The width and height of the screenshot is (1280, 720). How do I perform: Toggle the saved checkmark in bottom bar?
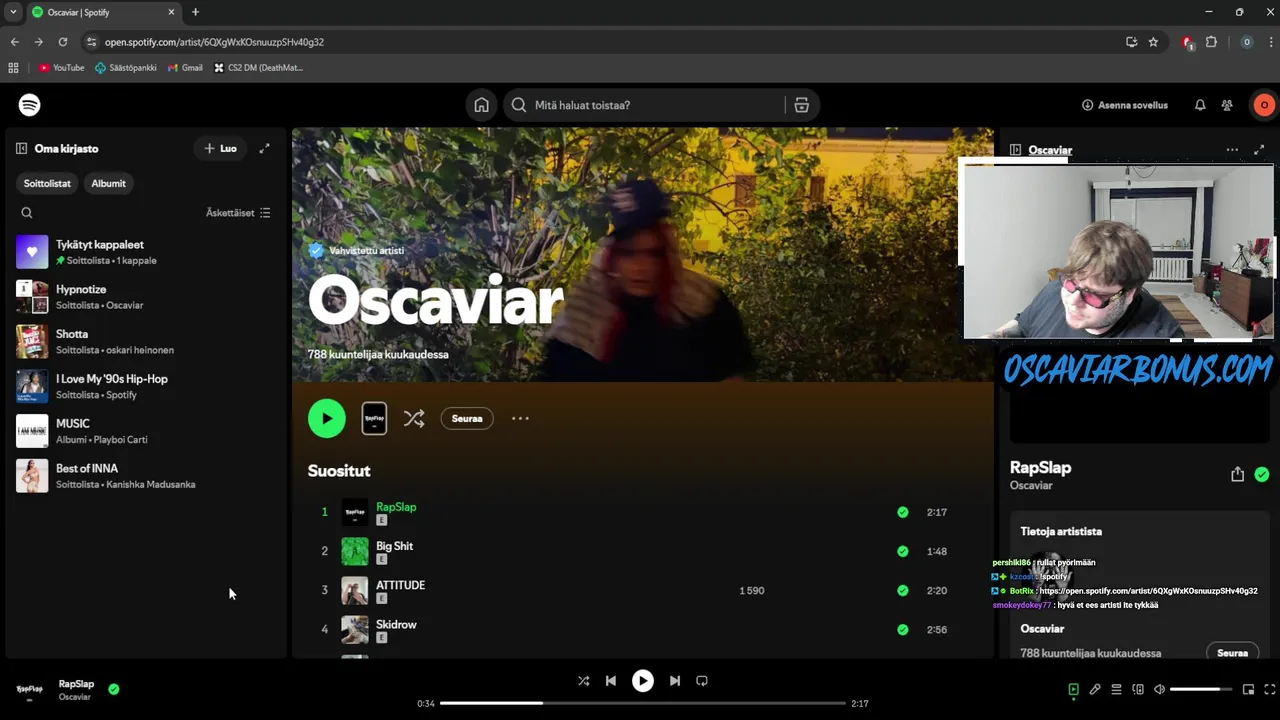[x=114, y=689]
